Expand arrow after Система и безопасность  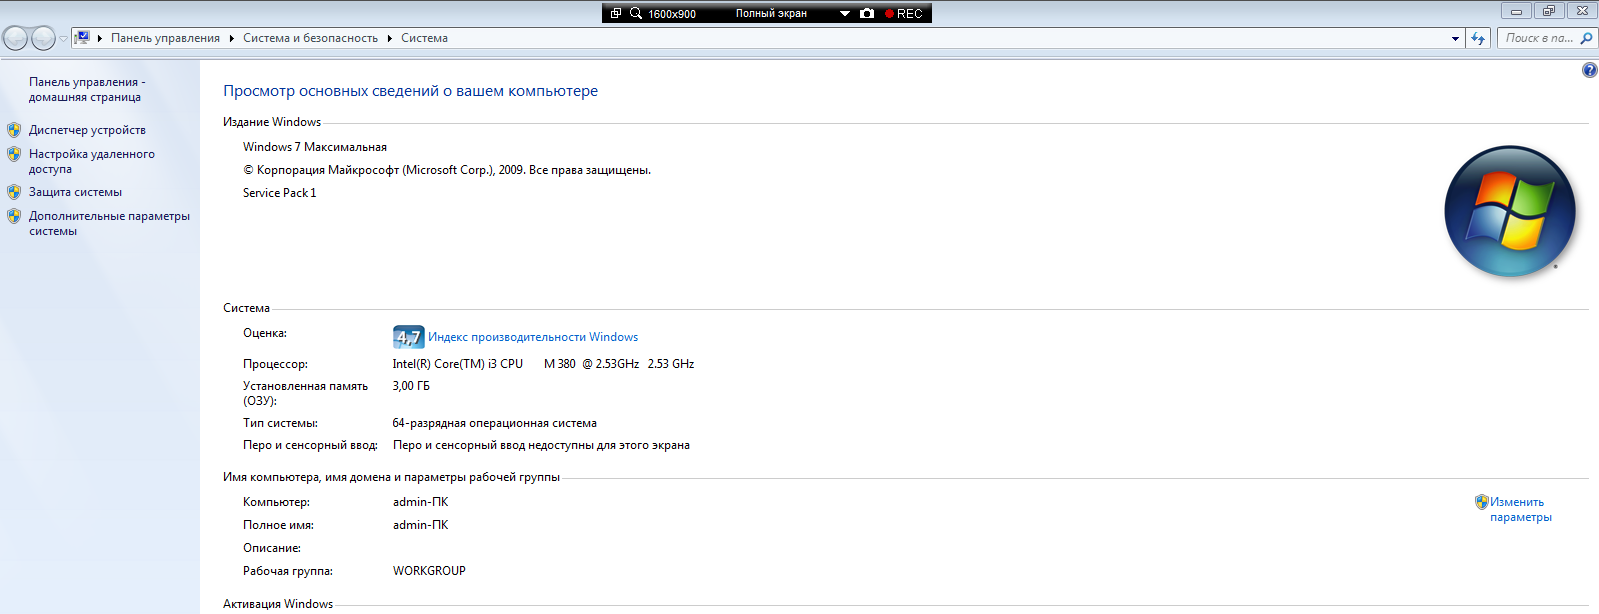[x=389, y=38]
